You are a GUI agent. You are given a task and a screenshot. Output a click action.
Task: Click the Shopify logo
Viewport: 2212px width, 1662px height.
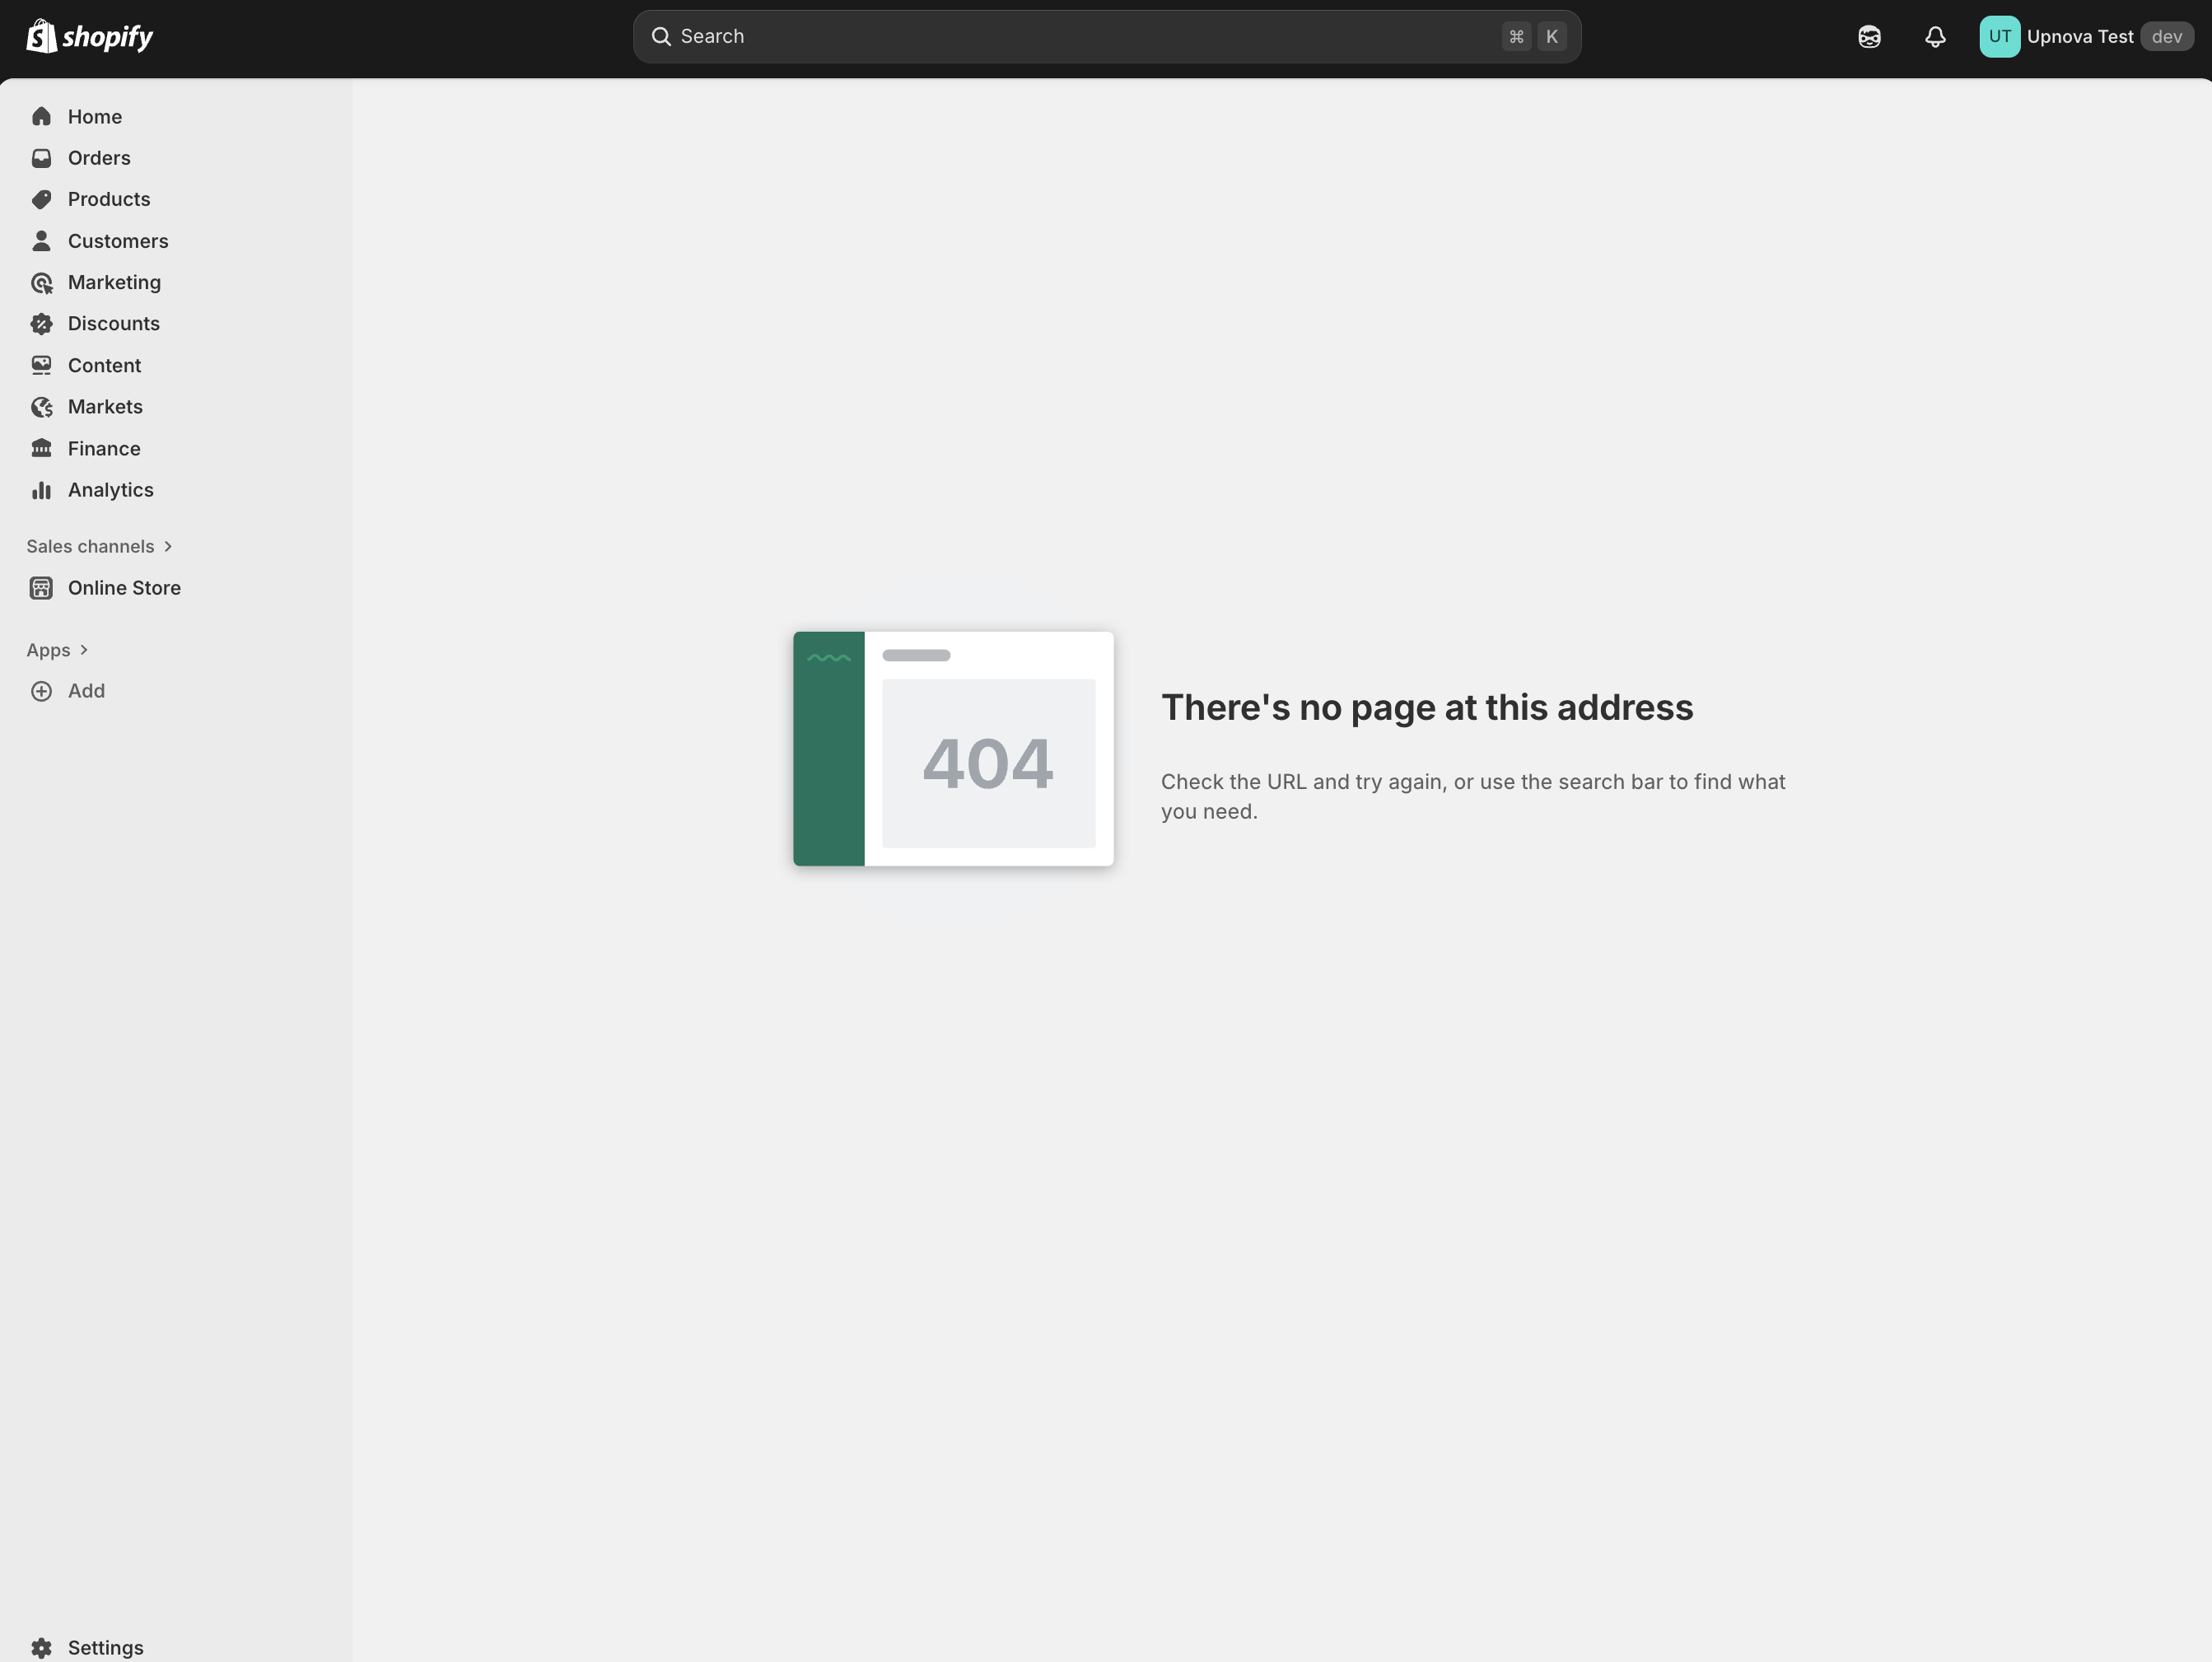click(x=89, y=37)
